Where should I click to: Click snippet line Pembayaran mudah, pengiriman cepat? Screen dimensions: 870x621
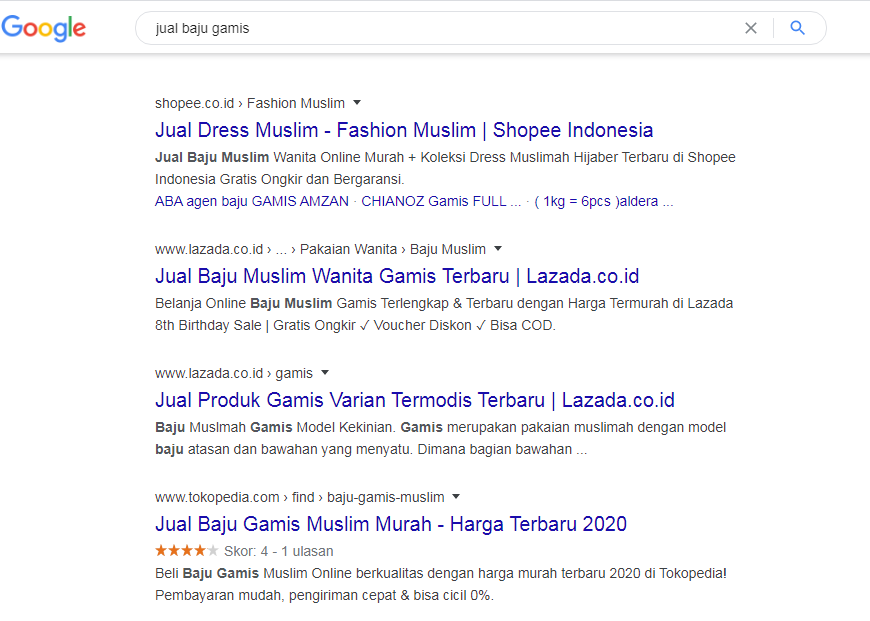point(325,595)
